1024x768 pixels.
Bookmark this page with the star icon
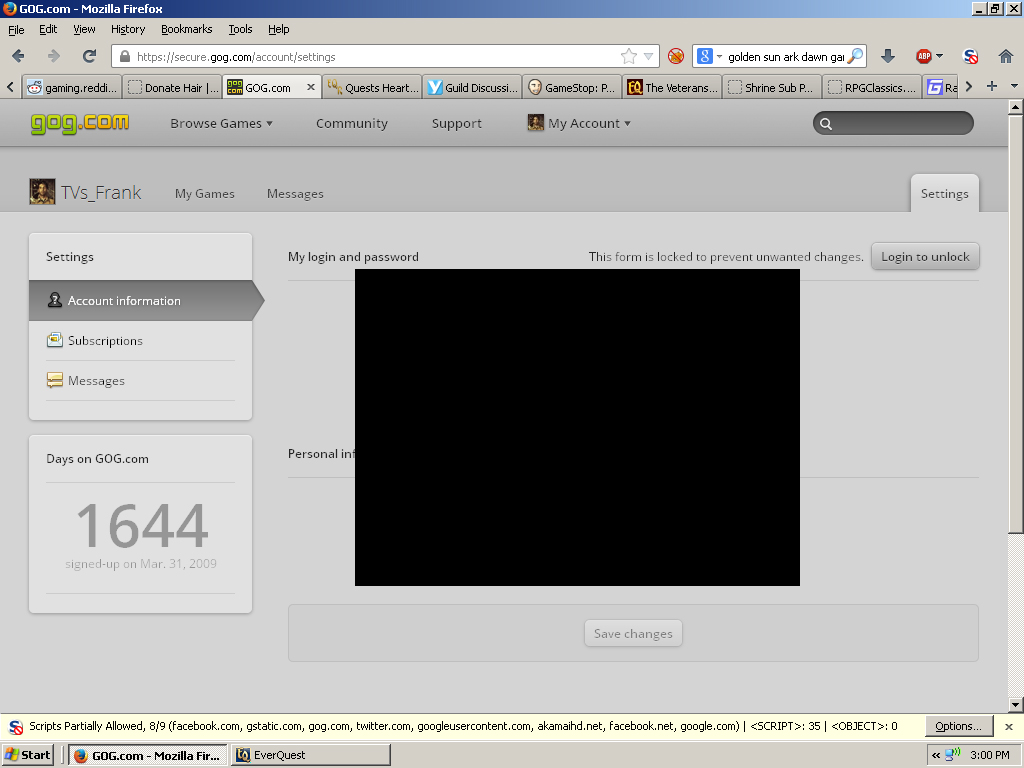click(x=628, y=56)
